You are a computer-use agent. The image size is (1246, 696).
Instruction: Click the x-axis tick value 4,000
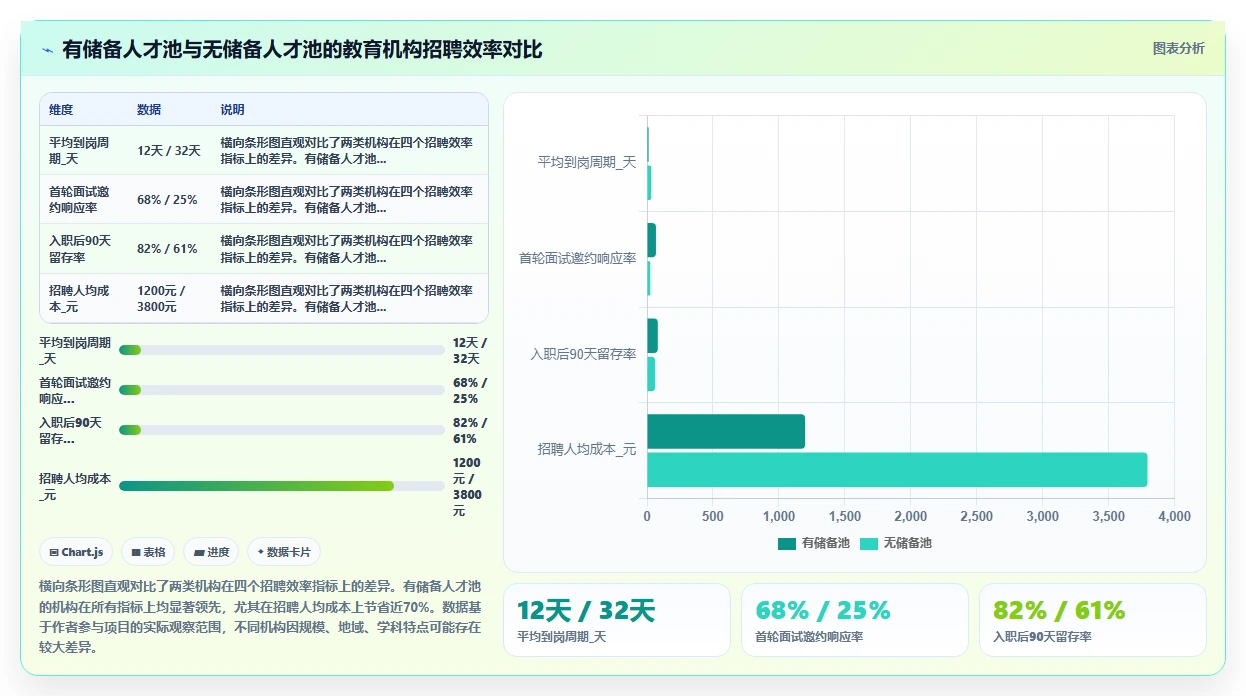pyautogui.click(x=1174, y=516)
